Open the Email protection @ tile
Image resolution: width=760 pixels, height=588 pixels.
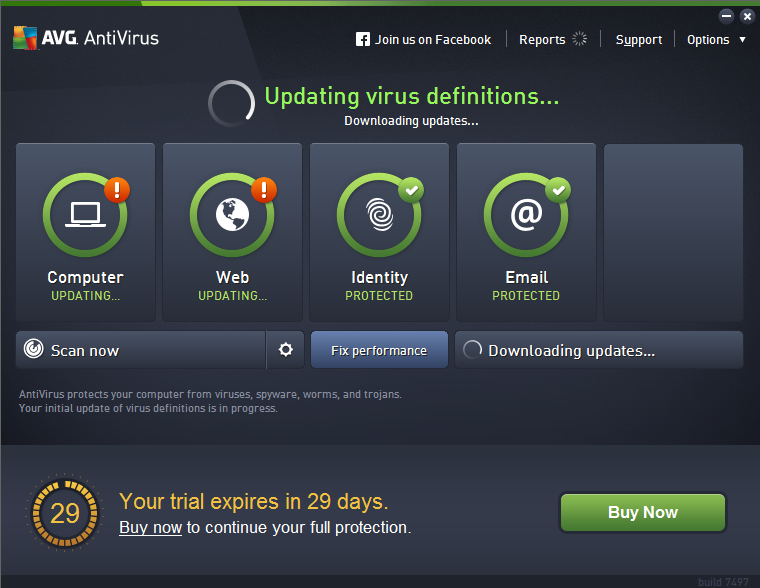click(526, 232)
